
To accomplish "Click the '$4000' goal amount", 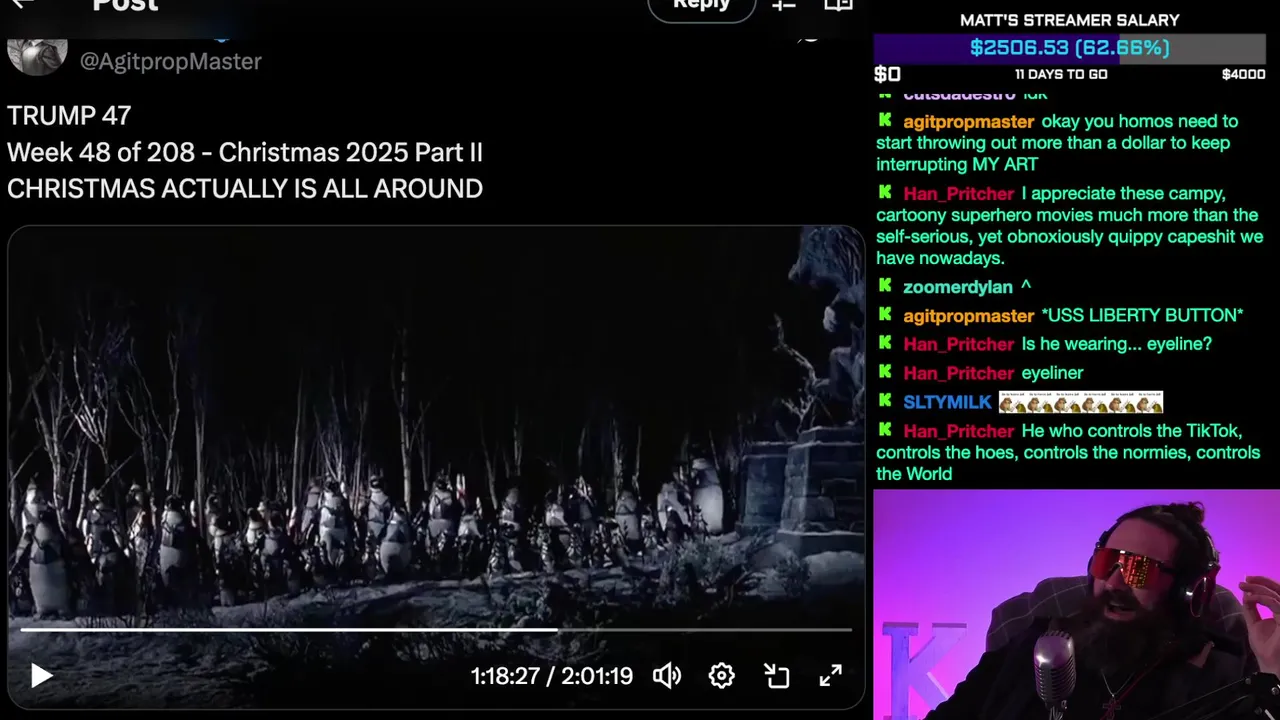I will (x=1243, y=74).
